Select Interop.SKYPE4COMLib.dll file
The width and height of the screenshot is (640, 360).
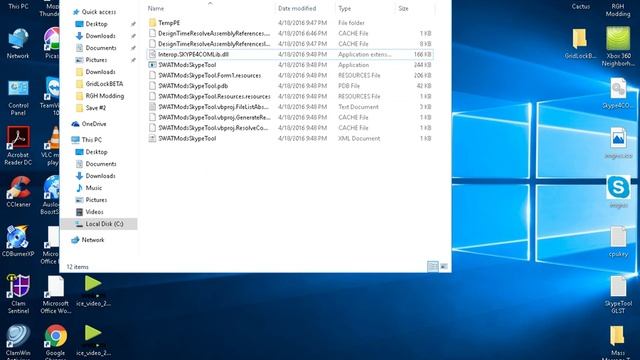point(290,54)
